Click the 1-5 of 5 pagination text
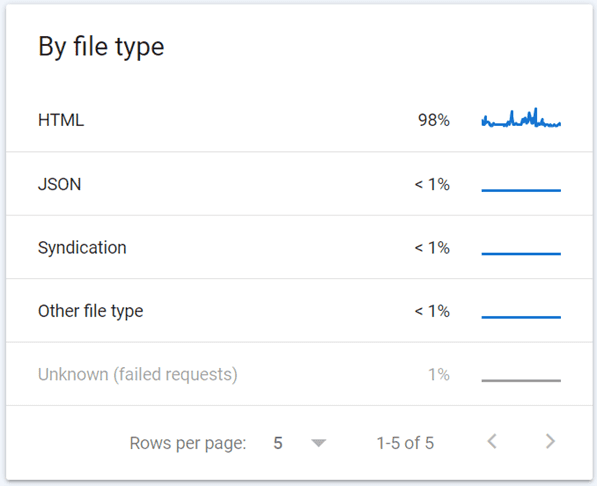The width and height of the screenshot is (597, 486). pos(405,443)
